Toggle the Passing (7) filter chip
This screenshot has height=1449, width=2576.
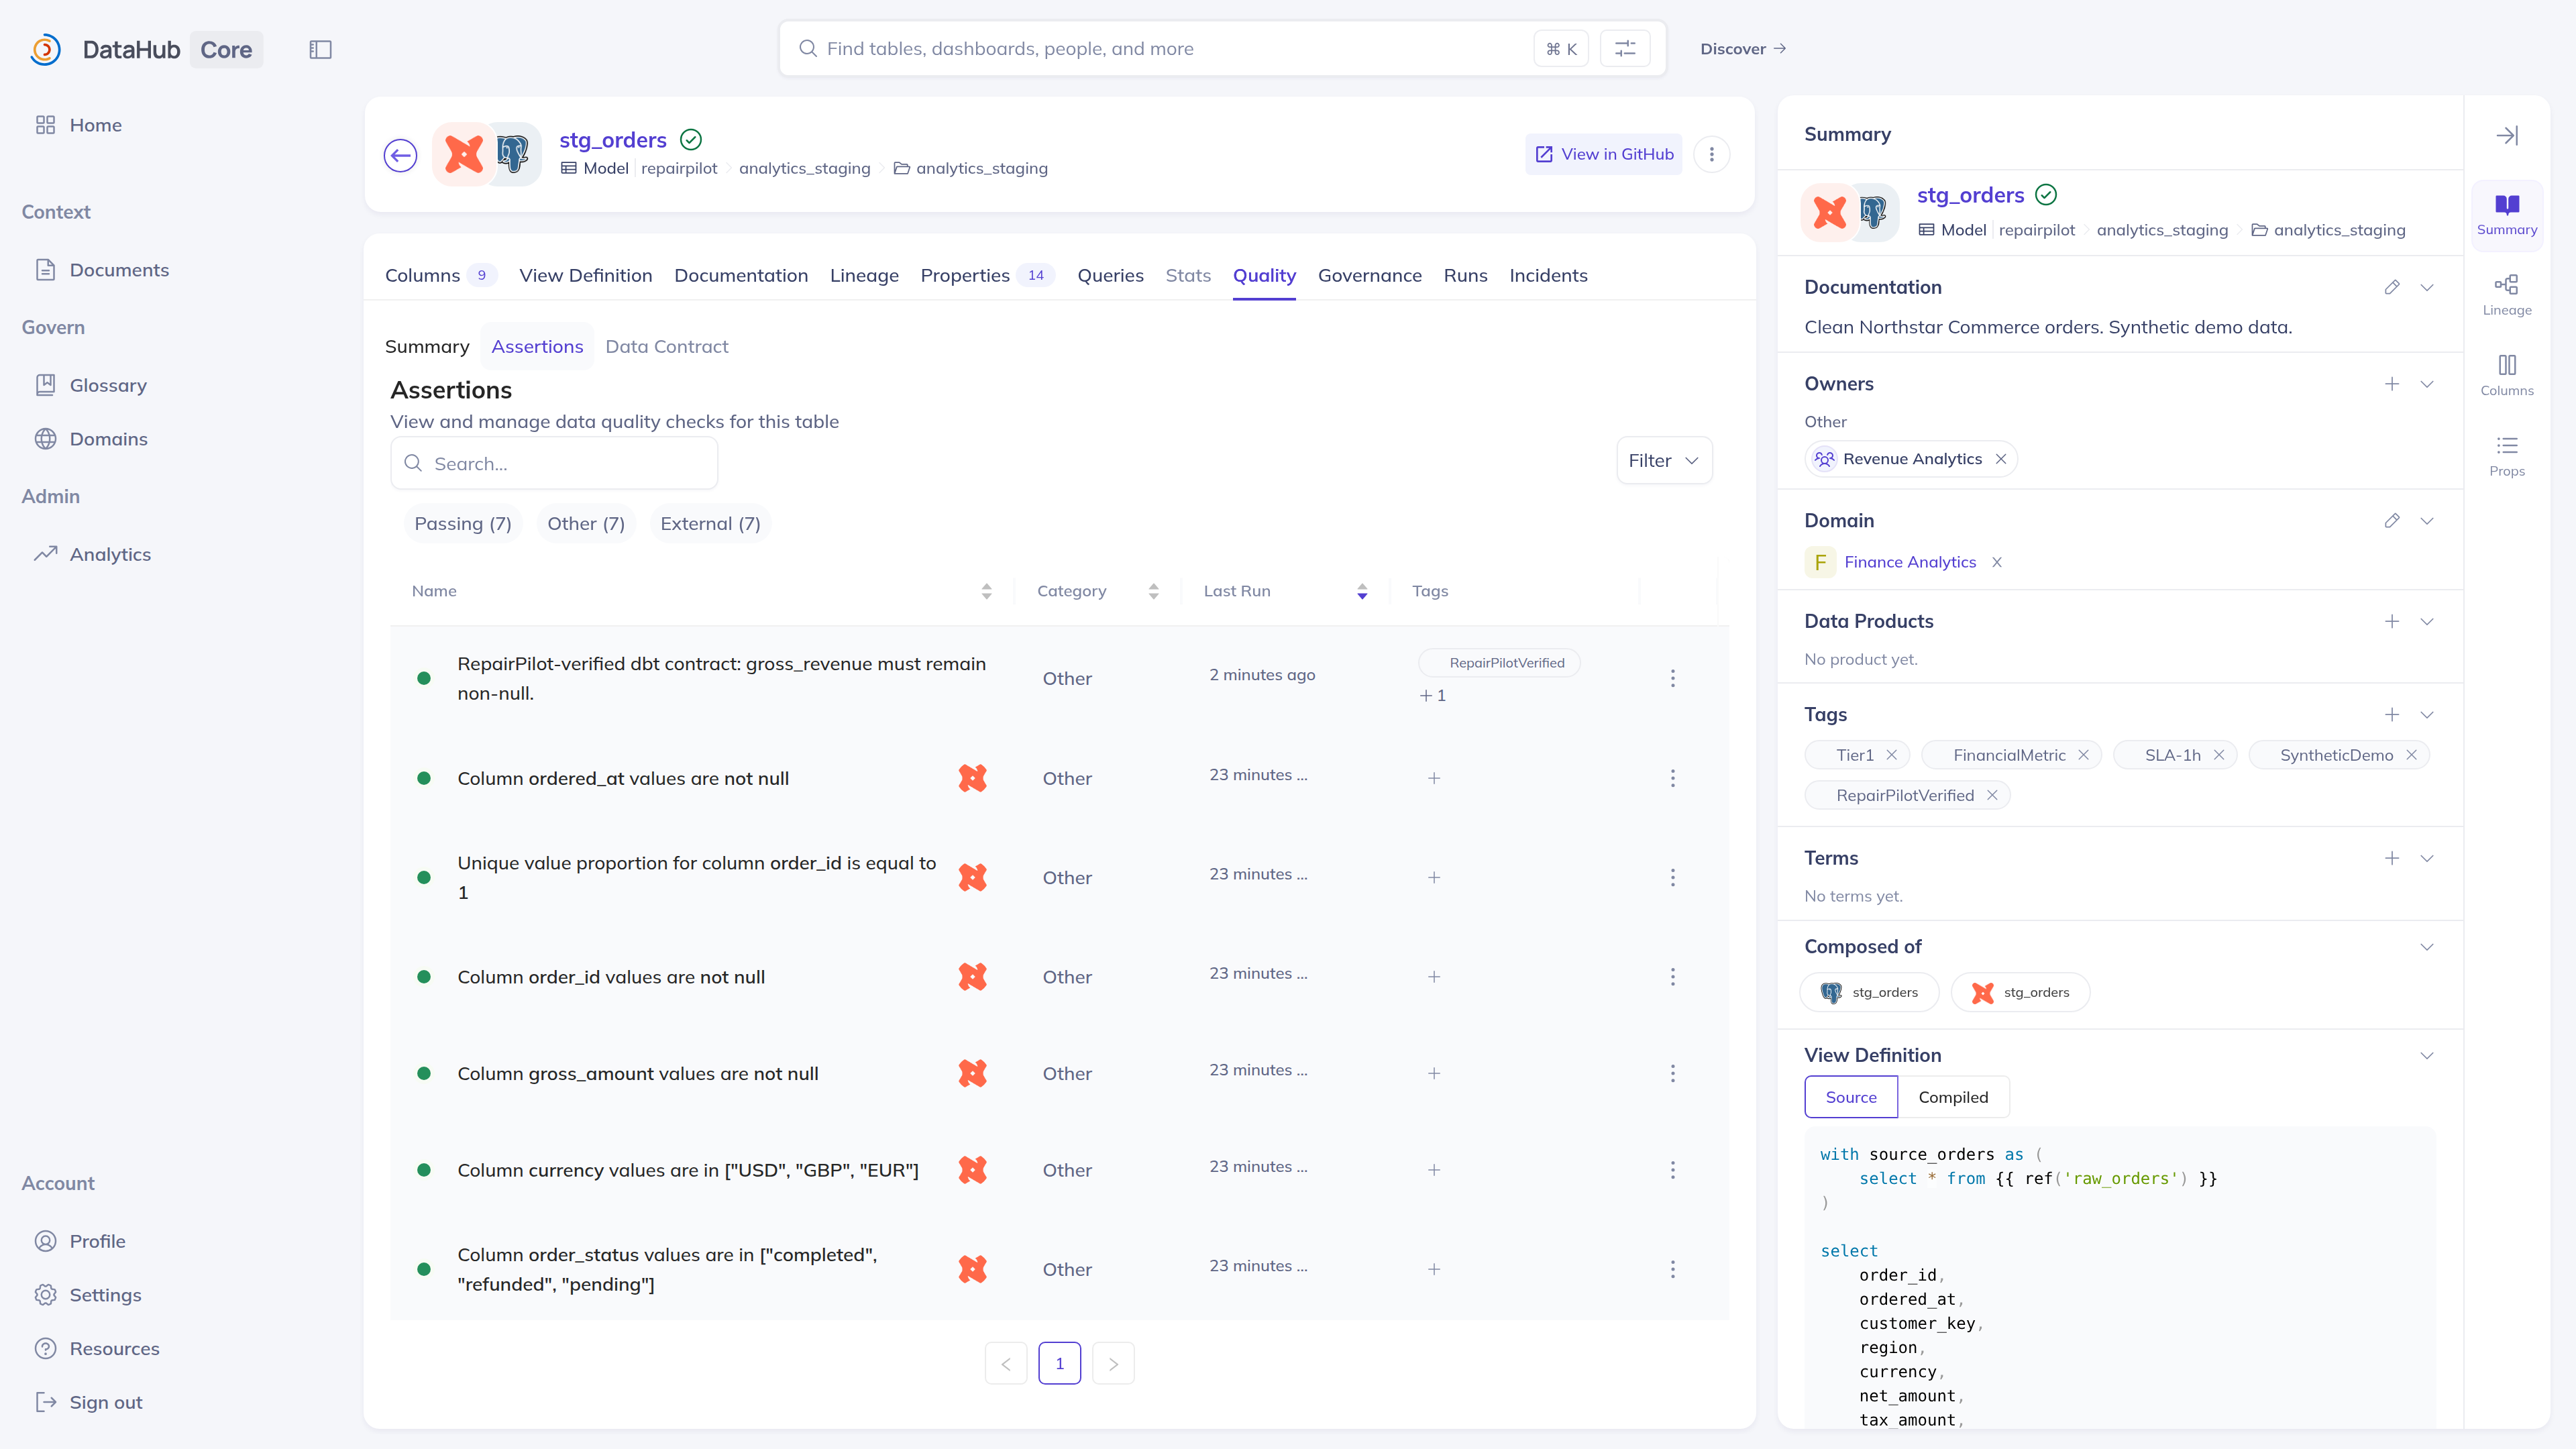(463, 524)
